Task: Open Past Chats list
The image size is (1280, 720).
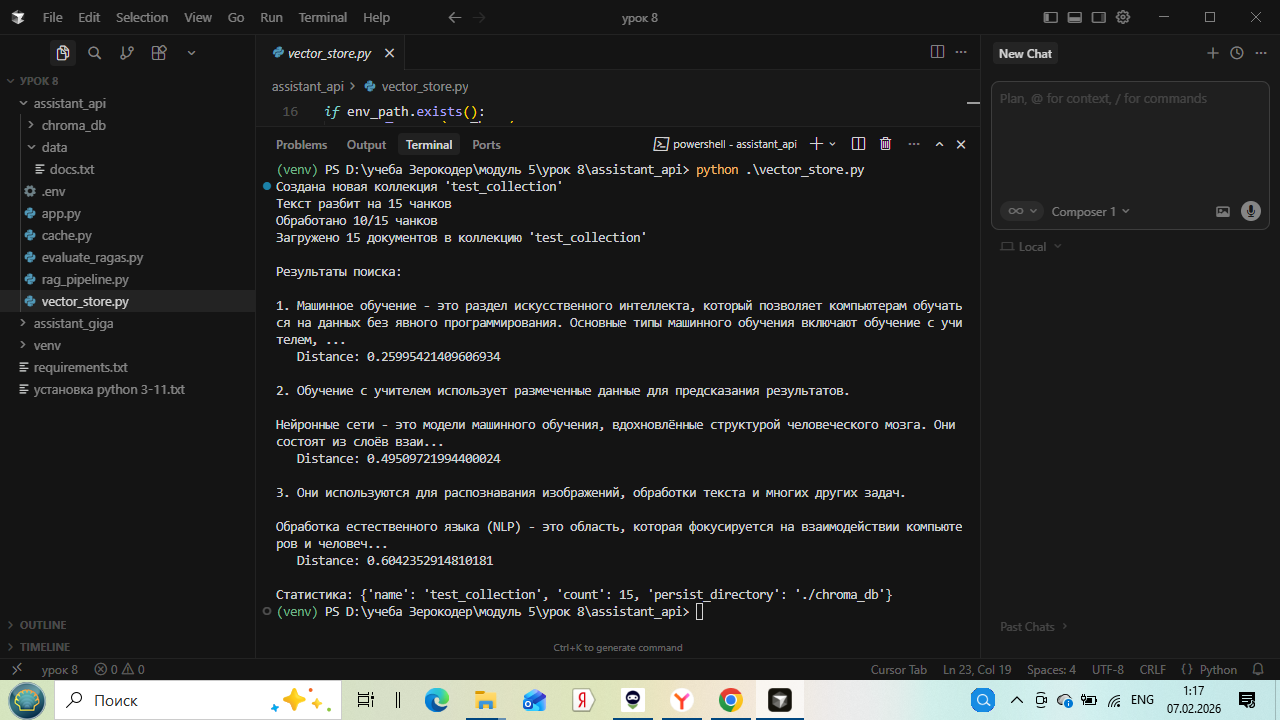Action: tap(1034, 626)
